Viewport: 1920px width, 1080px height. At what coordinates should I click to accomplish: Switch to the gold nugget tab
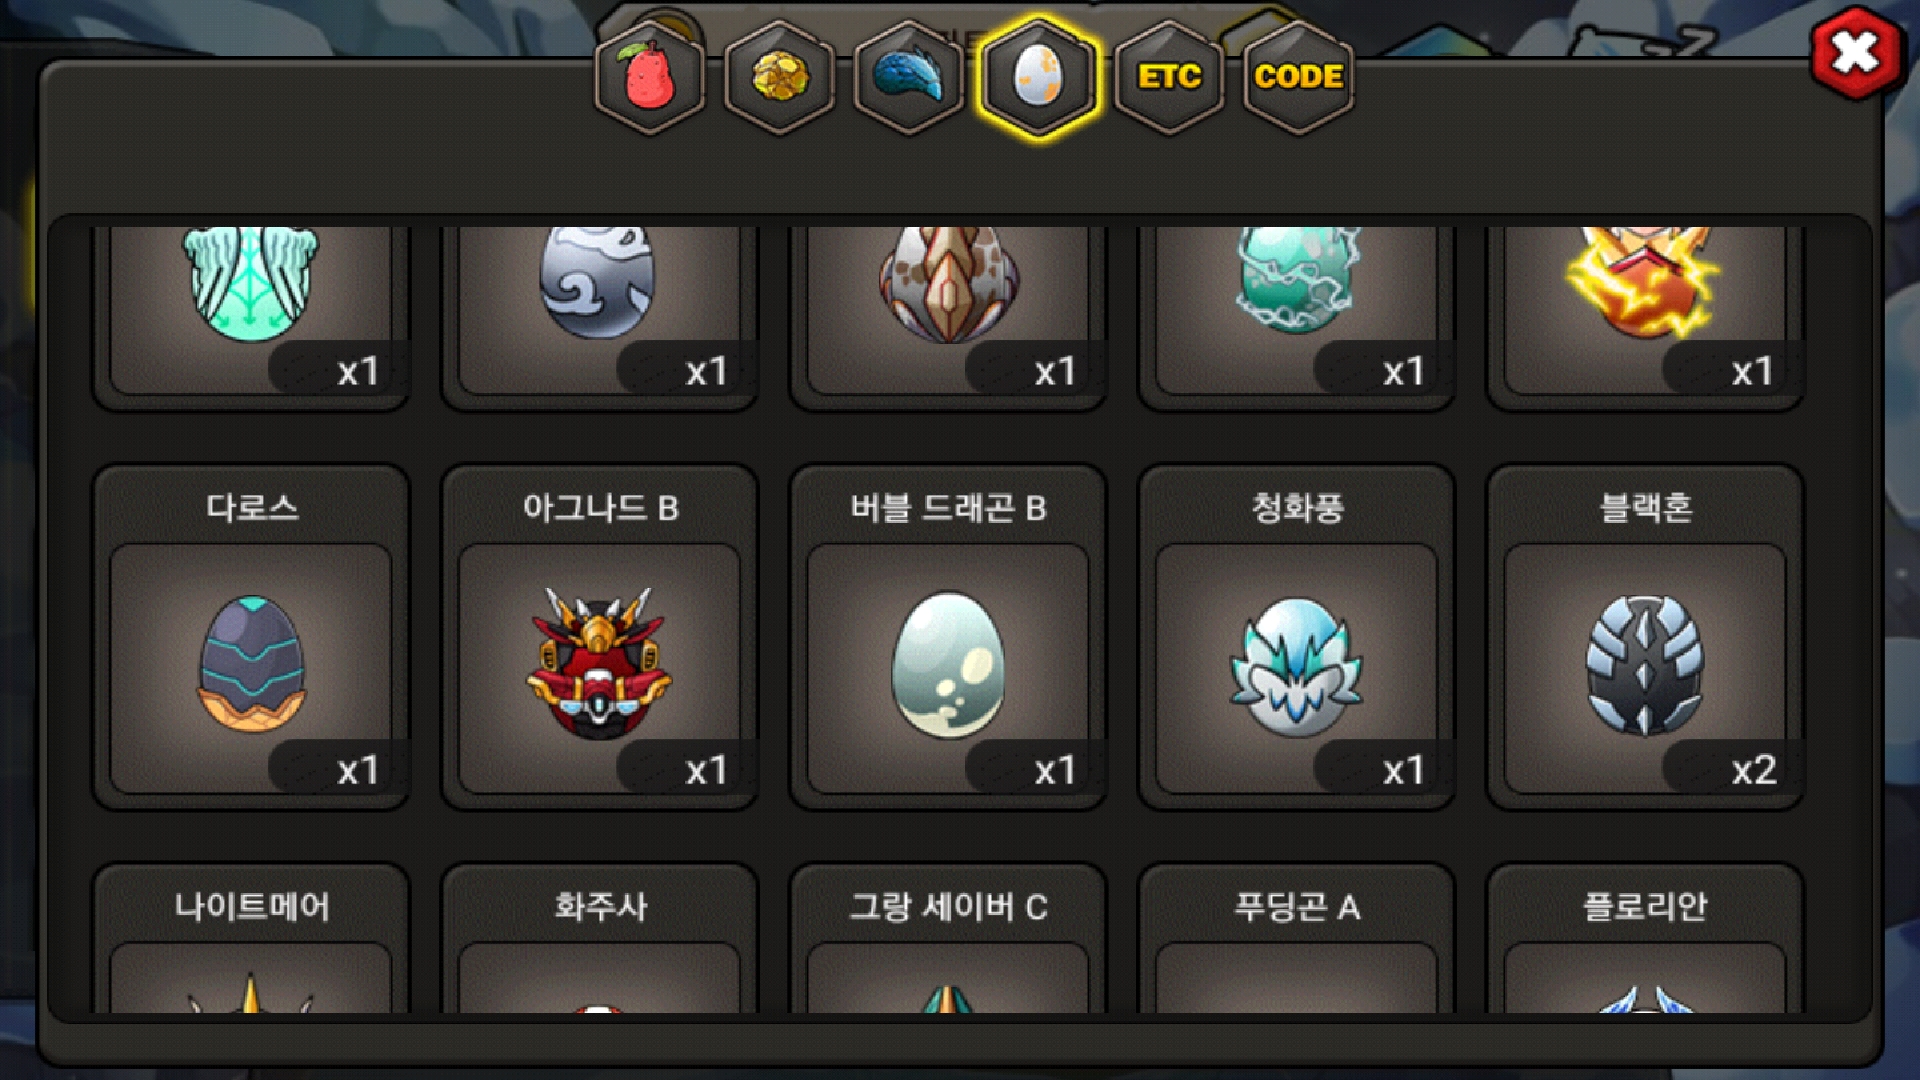coord(780,77)
